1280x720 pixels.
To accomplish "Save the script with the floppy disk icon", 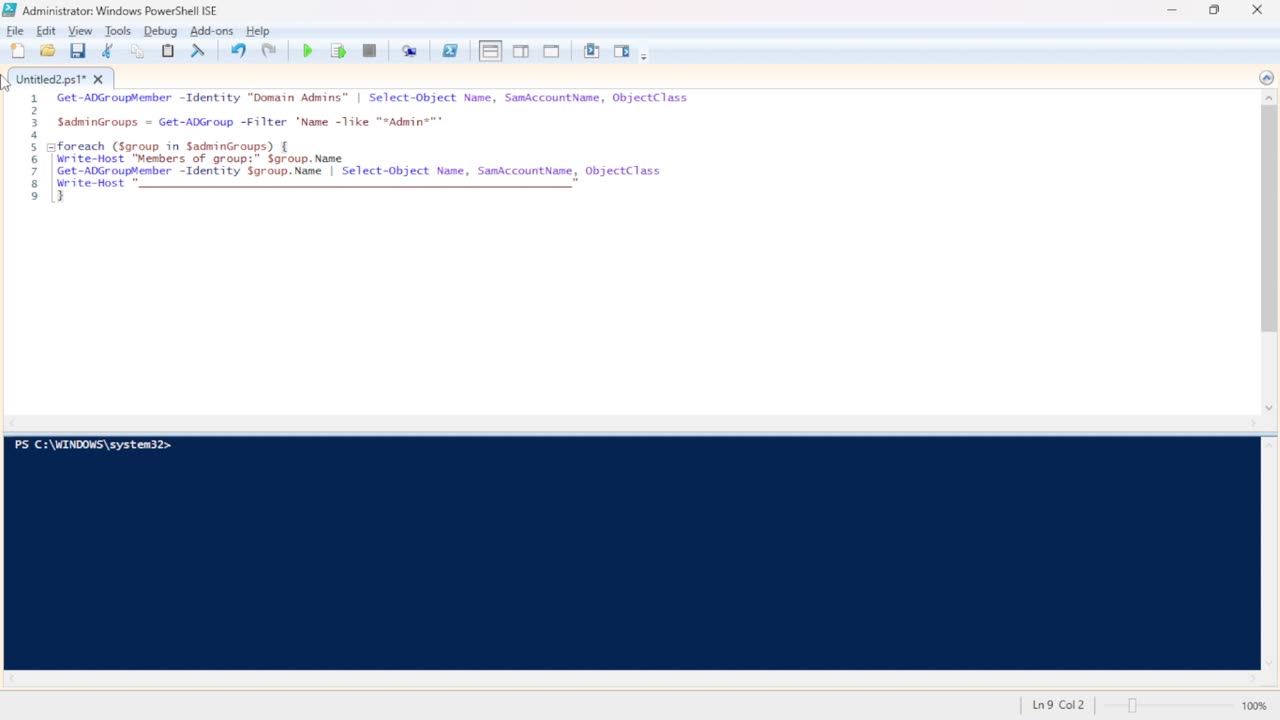I will (x=77, y=51).
